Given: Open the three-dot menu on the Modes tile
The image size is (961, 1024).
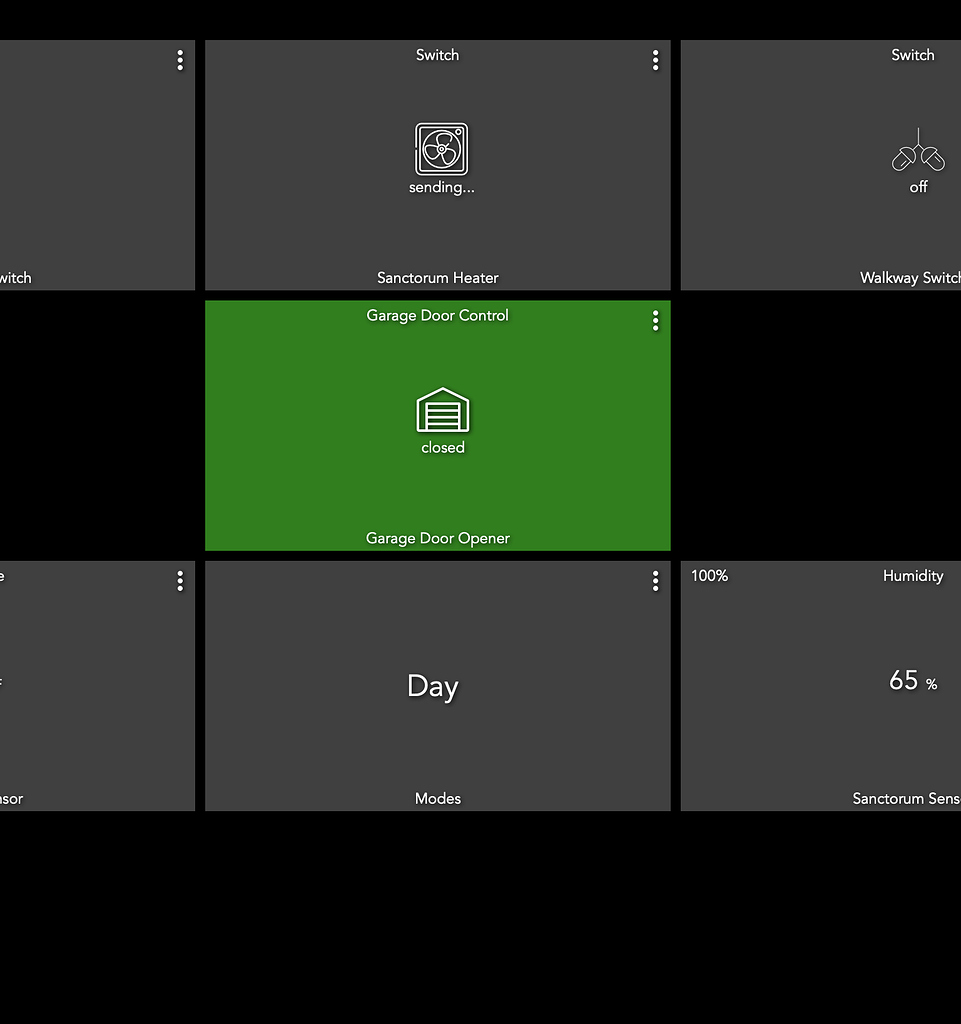Looking at the screenshot, I should [655, 580].
